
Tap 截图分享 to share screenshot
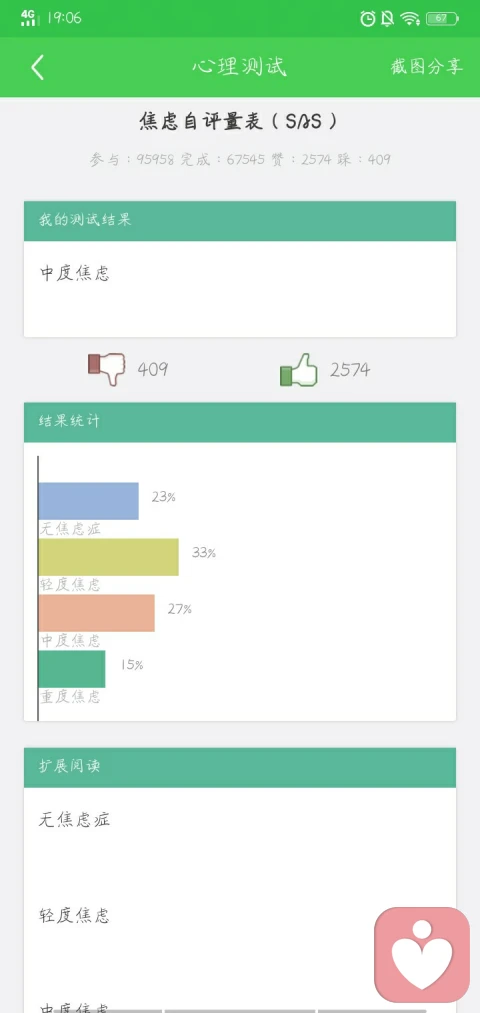(426, 67)
